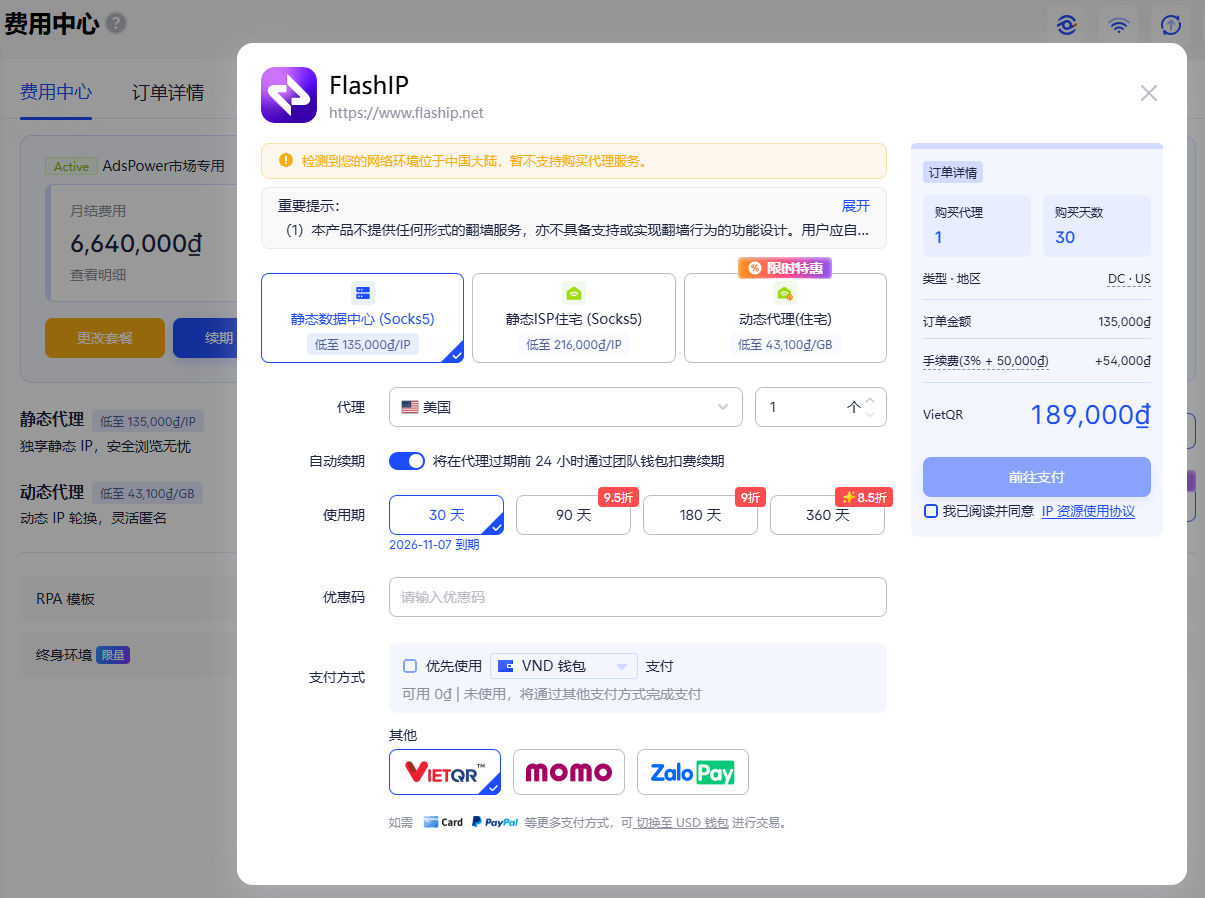Click the Card payment icon in footer note
Viewport: 1205px width, 898px height.
(x=443, y=822)
